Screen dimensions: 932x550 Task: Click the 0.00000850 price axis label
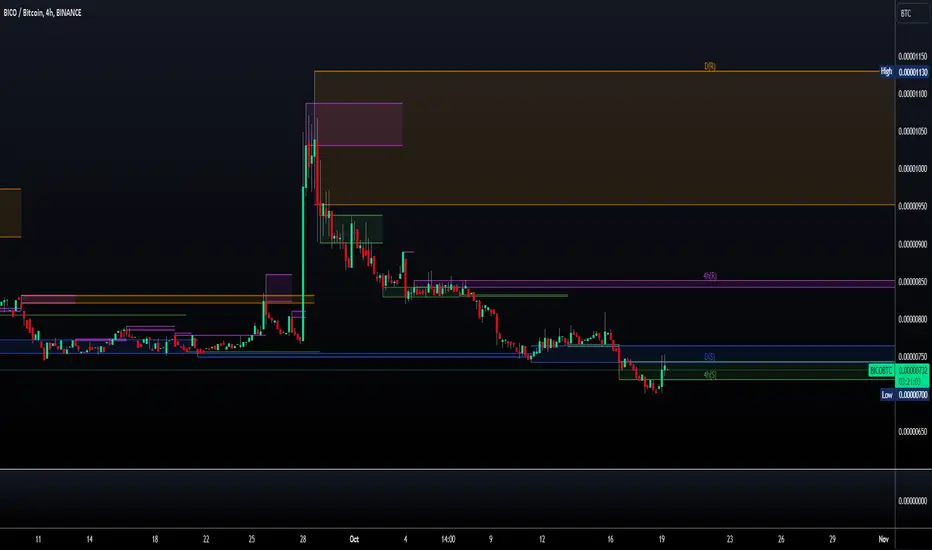pos(912,282)
